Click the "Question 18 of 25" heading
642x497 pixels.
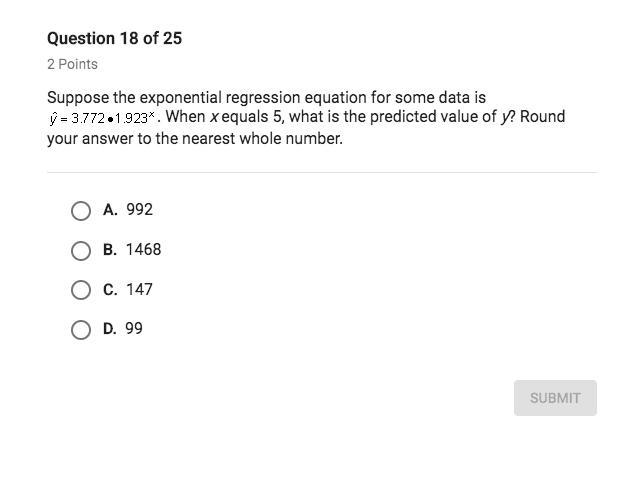point(114,38)
